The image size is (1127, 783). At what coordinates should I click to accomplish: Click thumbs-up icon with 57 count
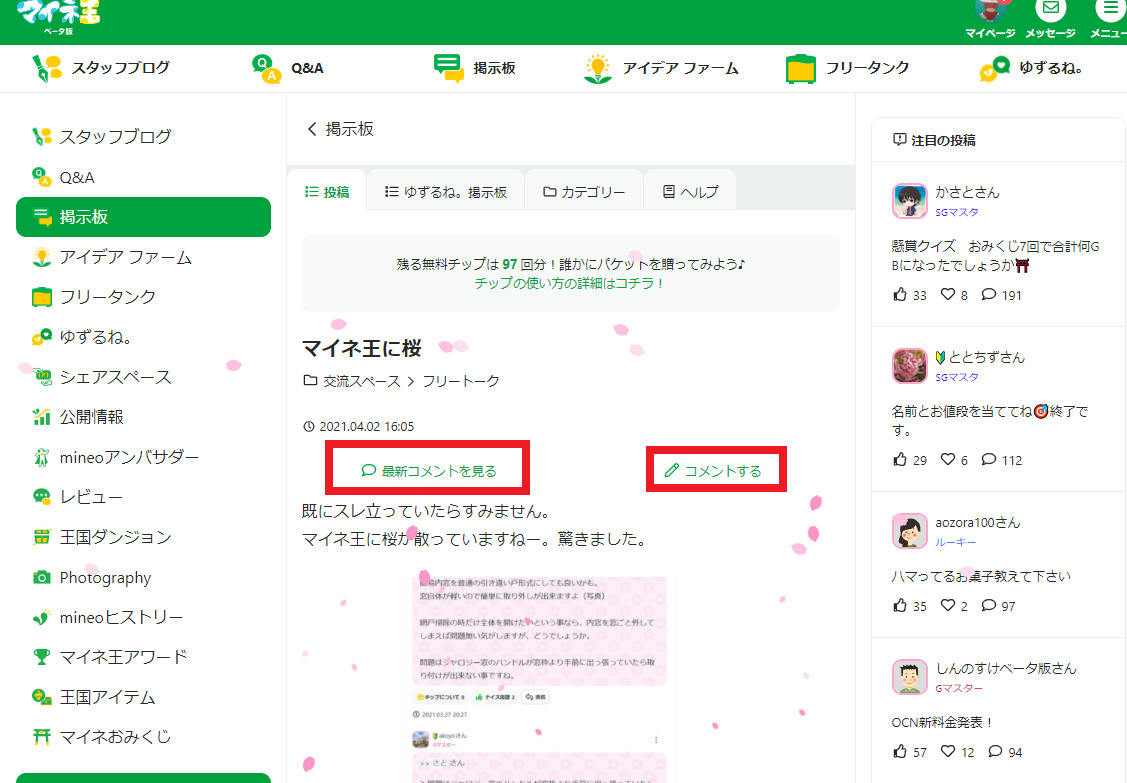[x=900, y=751]
